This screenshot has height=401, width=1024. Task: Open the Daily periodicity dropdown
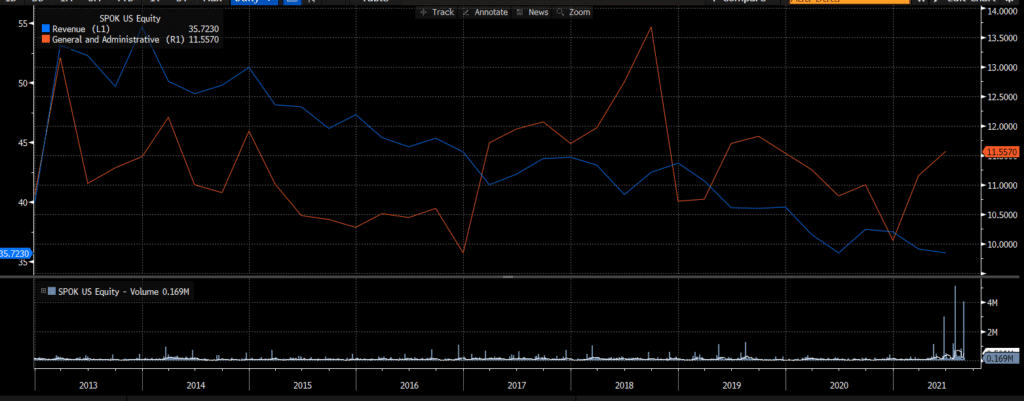[x=254, y=2]
